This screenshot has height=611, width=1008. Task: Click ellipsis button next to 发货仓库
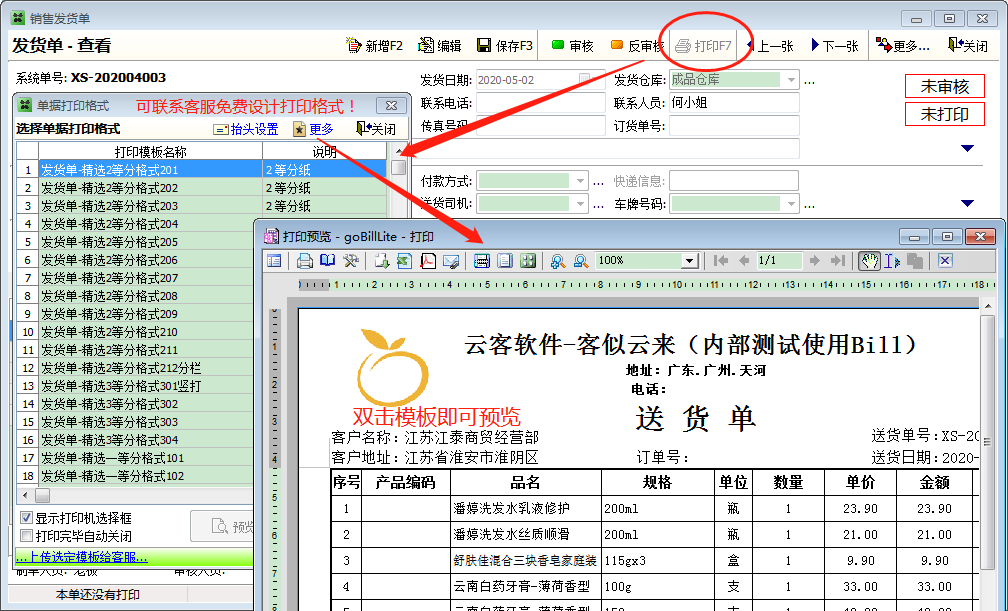point(809,81)
